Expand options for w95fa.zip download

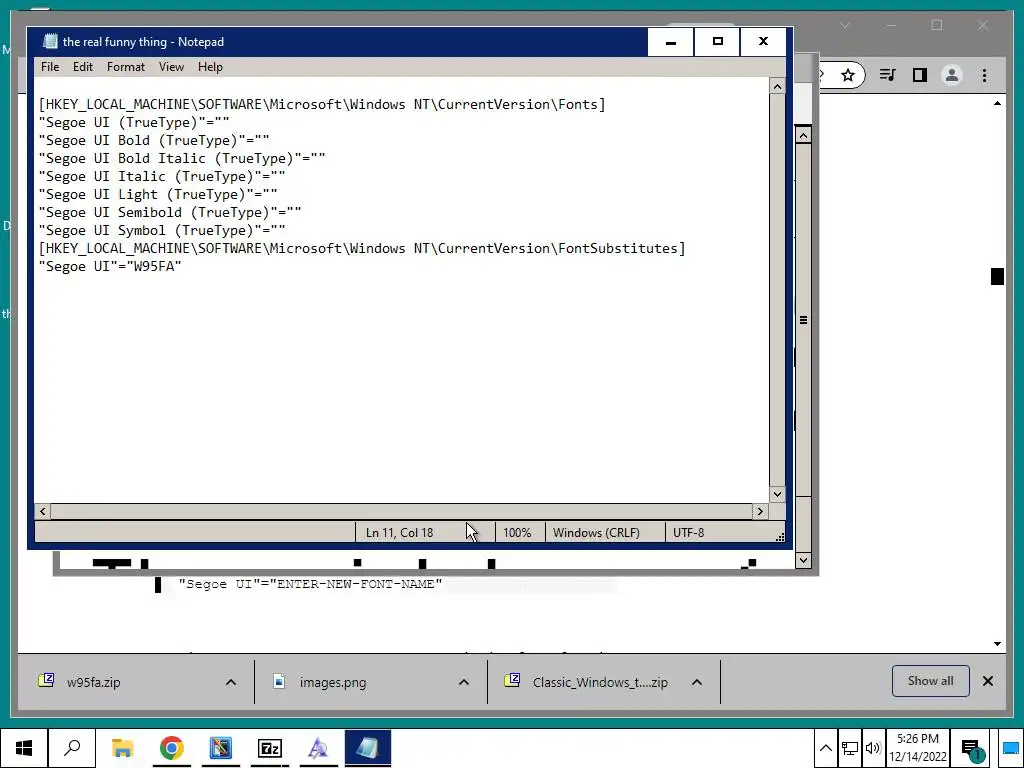tap(231, 682)
